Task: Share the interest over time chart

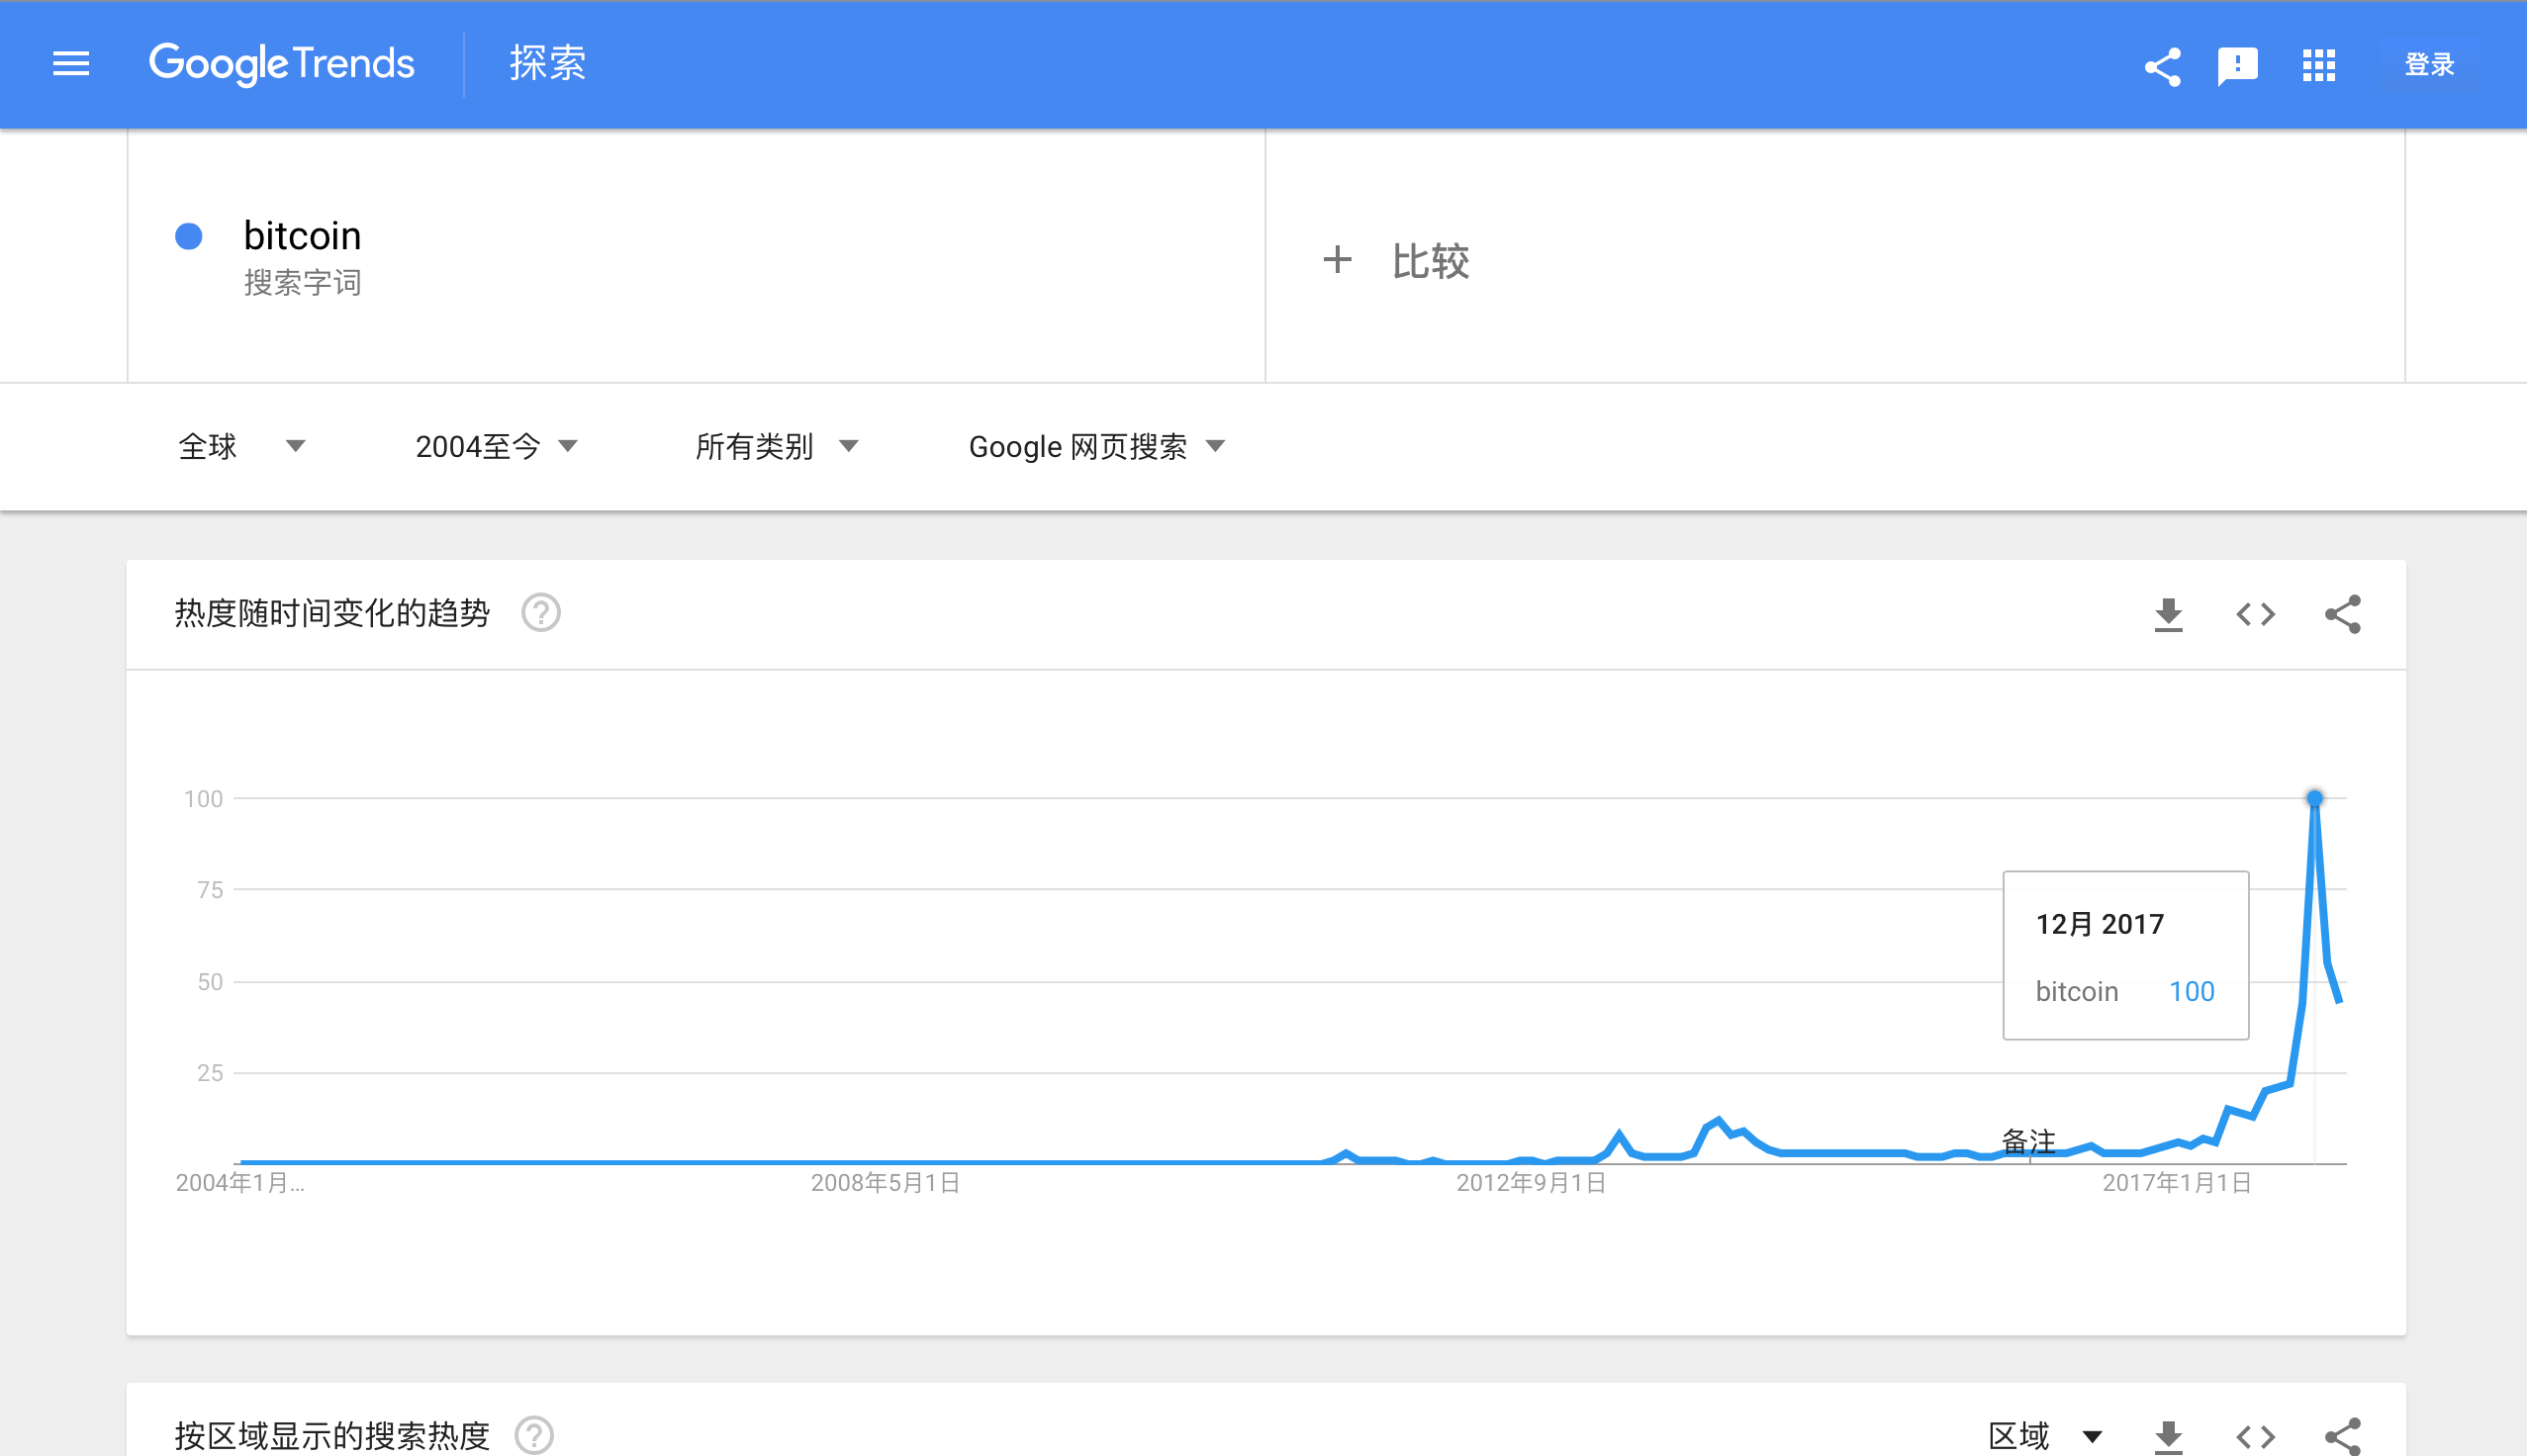Action: point(2342,614)
